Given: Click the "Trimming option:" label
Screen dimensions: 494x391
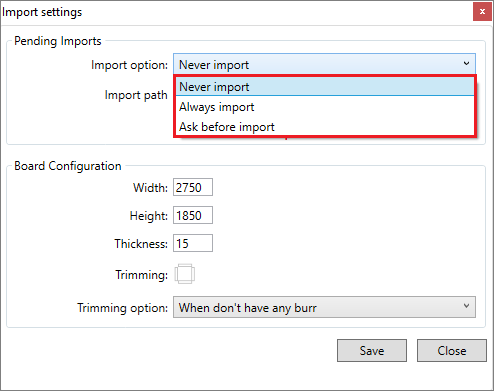Looking at the screenshot, I should point(122,308).
